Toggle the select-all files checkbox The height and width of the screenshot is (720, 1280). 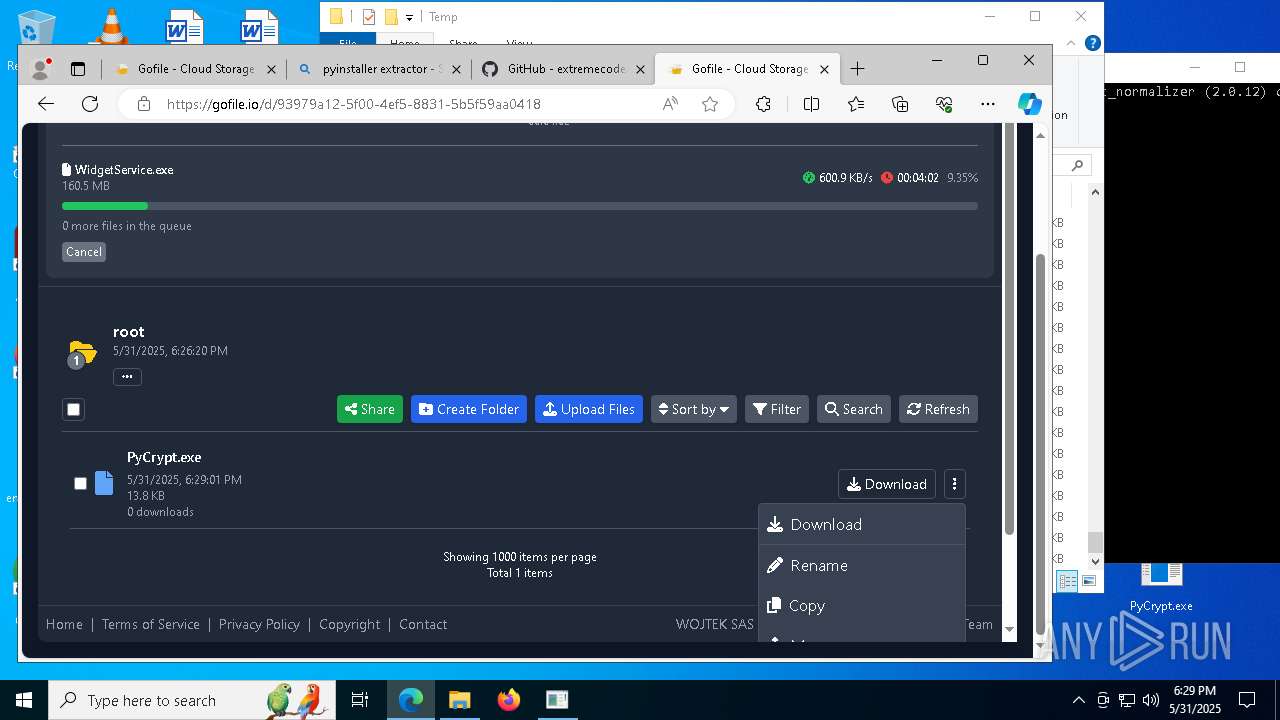tap(73, 409)
